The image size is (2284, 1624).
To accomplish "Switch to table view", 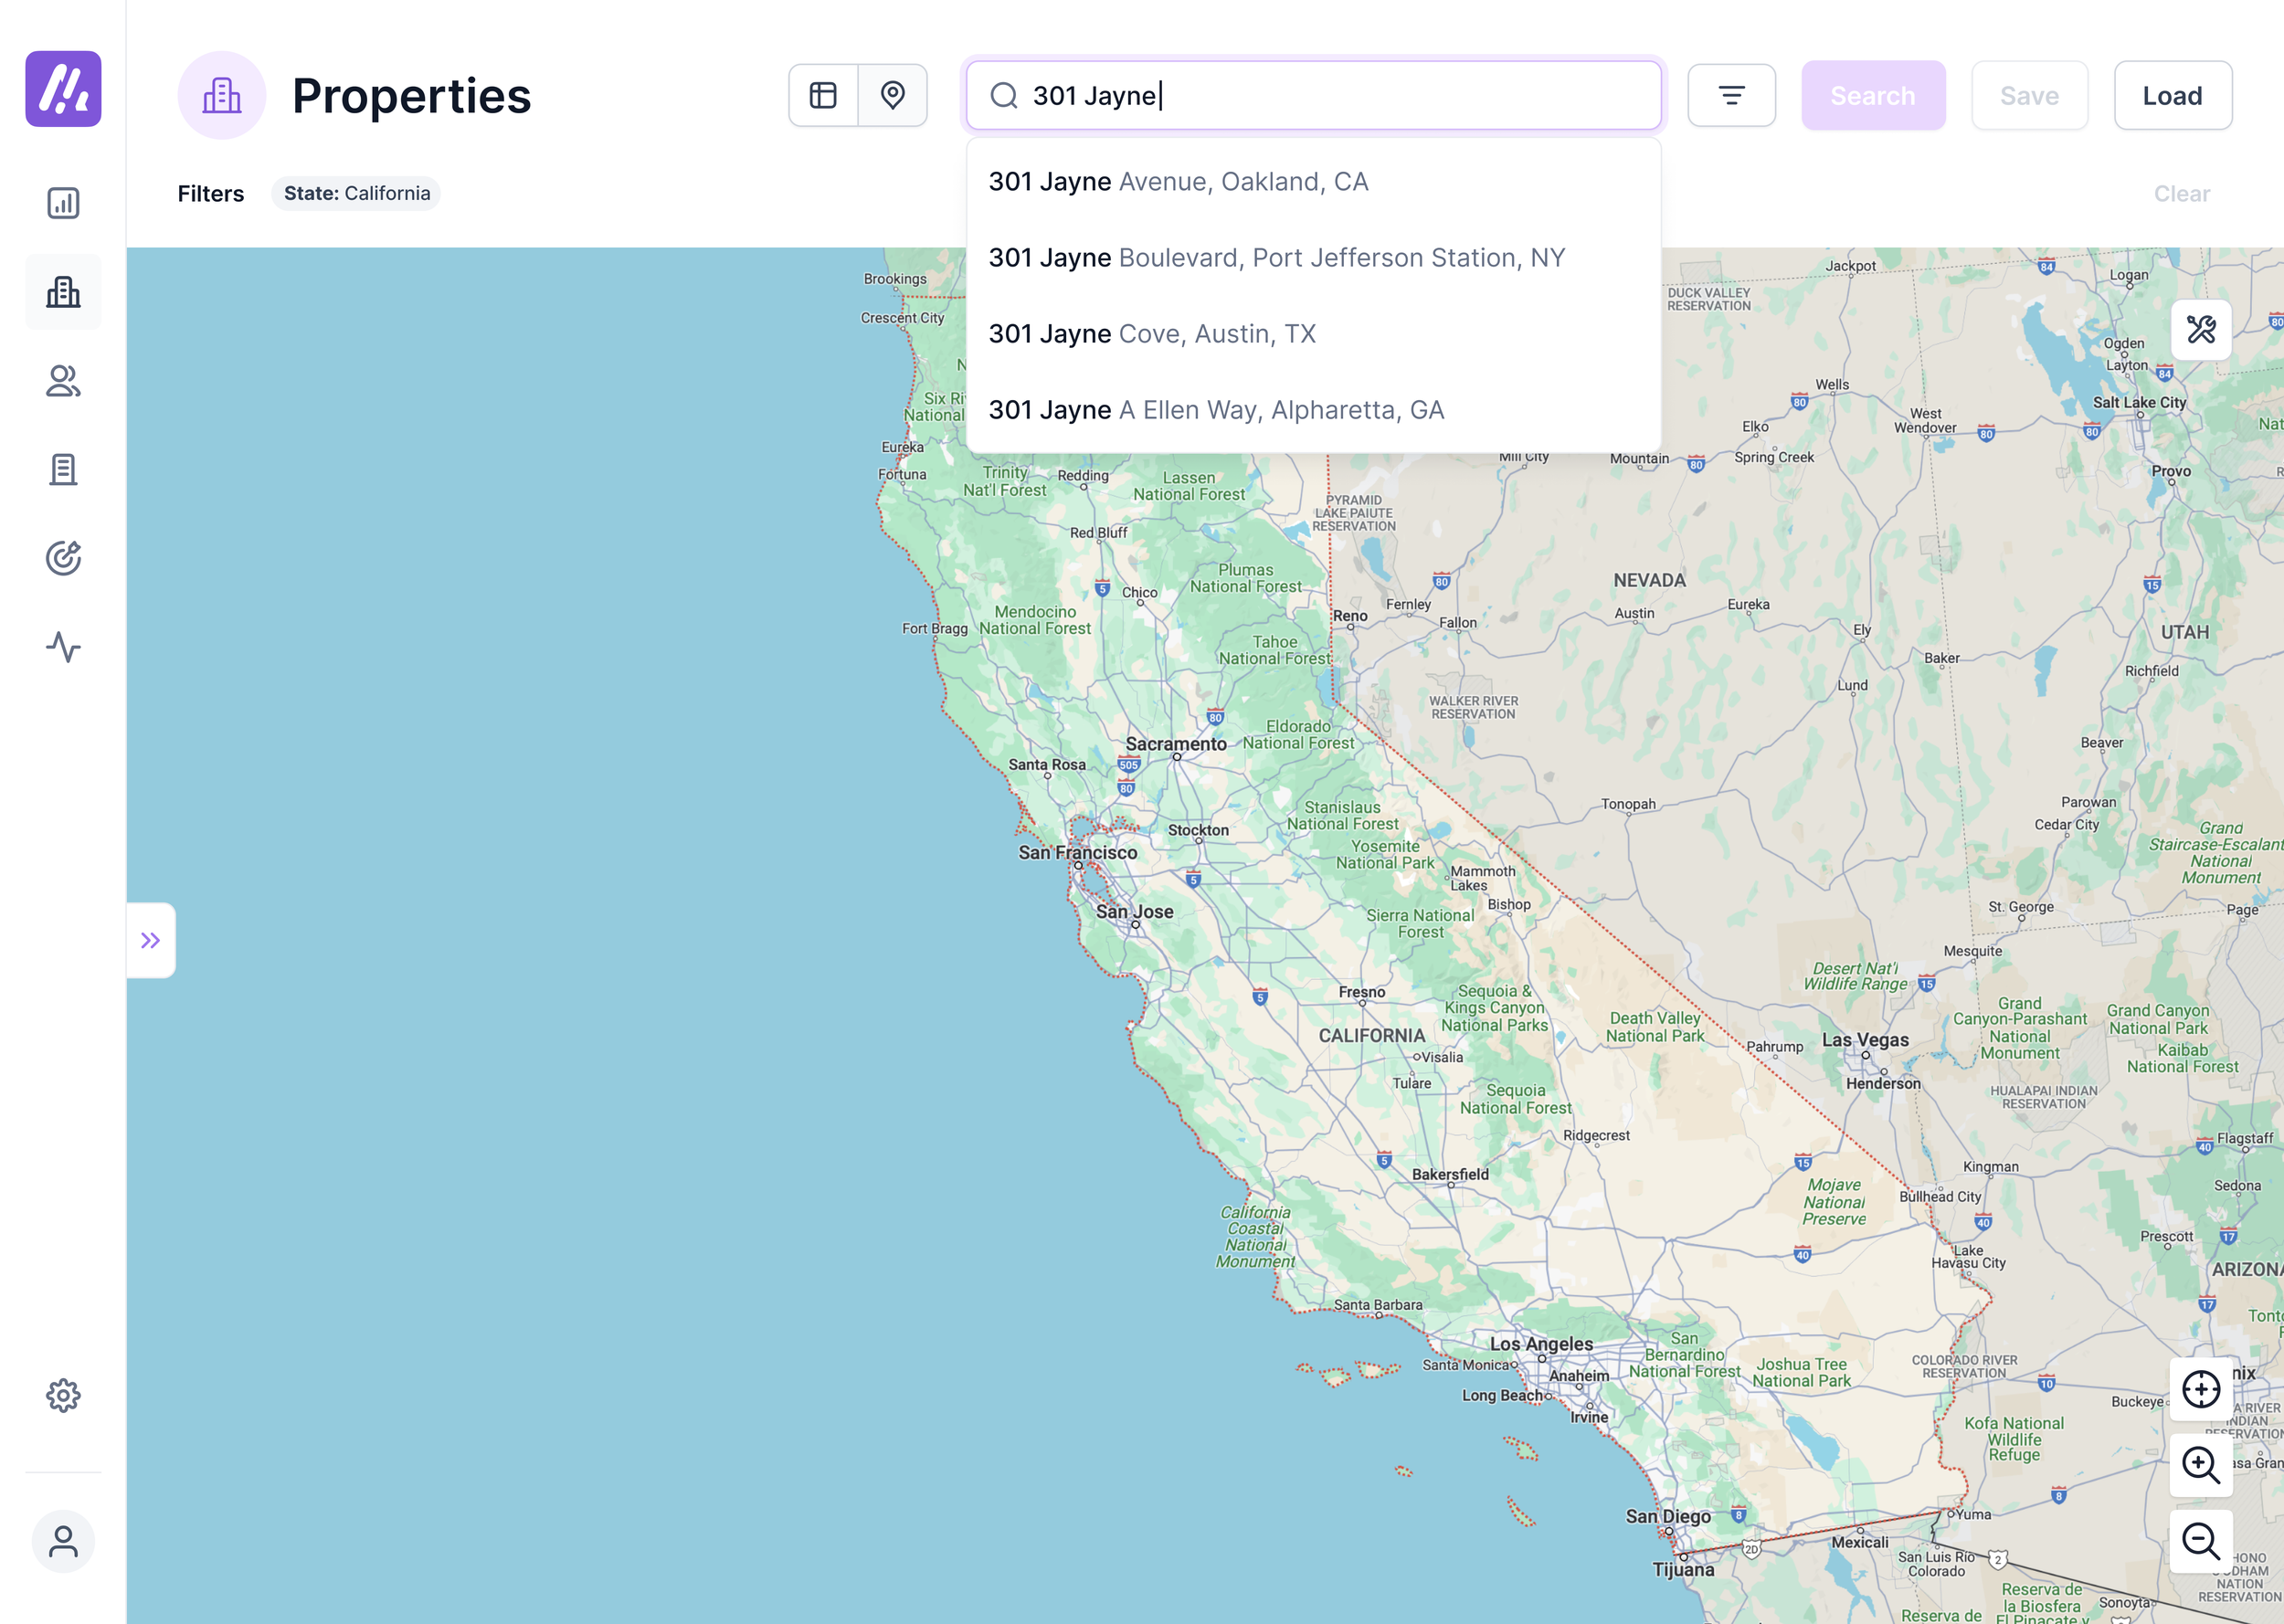I will coord(823,95).
